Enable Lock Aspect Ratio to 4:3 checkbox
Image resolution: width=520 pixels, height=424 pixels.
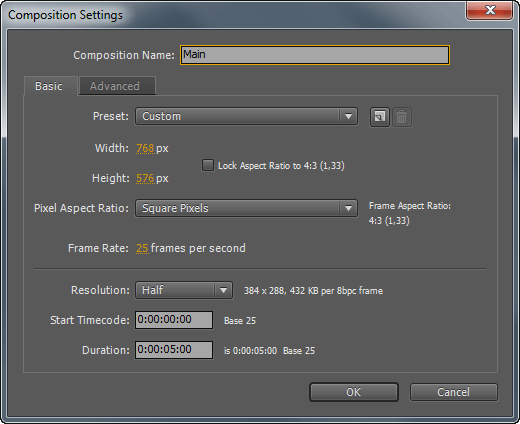[208, 165]
